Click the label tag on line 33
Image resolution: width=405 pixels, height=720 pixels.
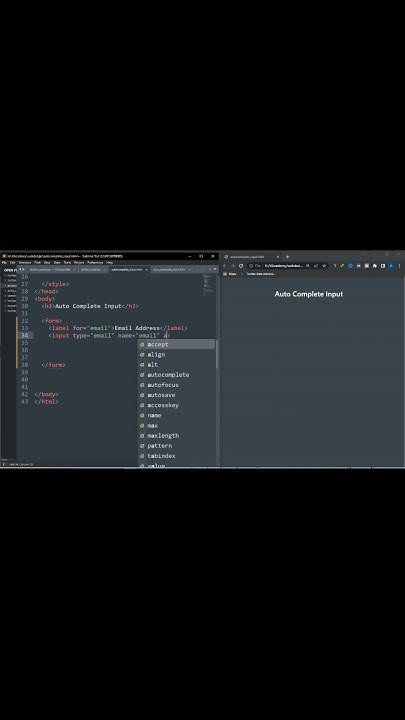[118, 328]
